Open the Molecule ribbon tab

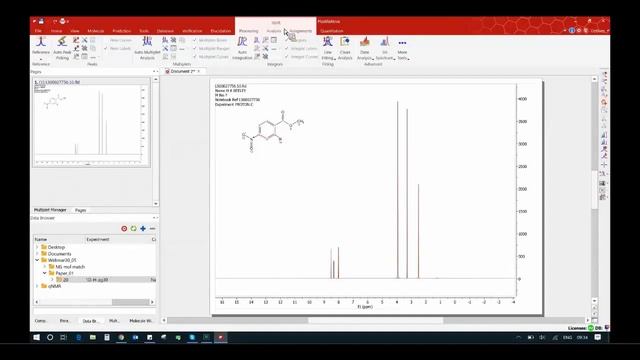coord(96,31)
